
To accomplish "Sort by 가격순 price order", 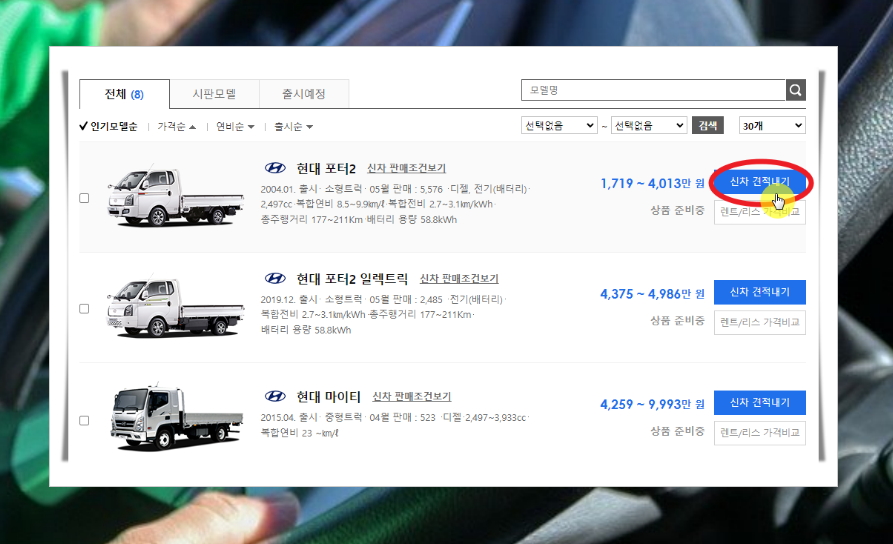I will click(177, 126).
